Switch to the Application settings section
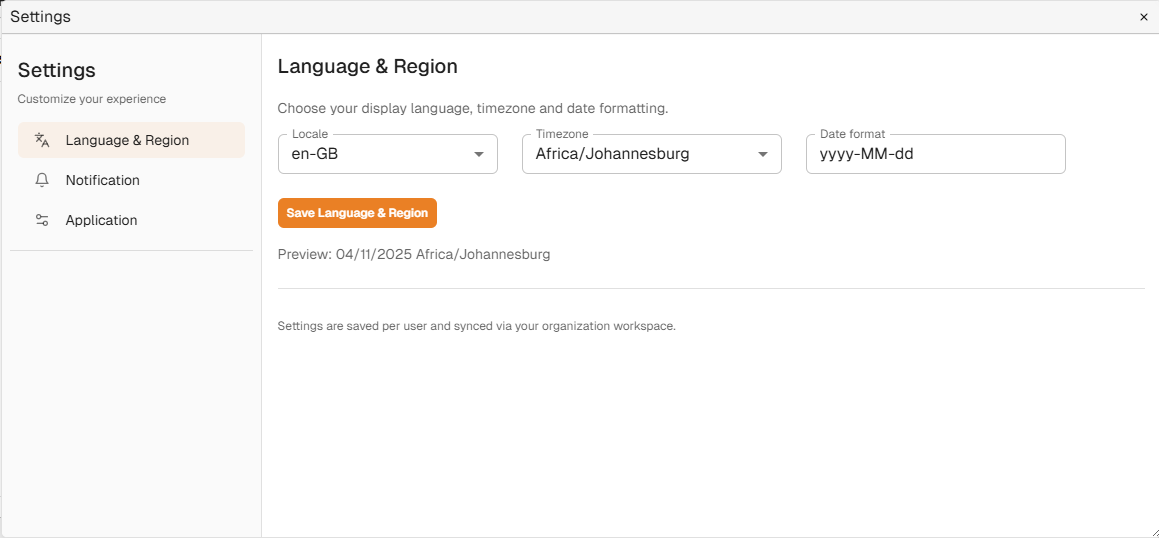The width and height of the screenshot is (1159, 538). coord(101,220)
